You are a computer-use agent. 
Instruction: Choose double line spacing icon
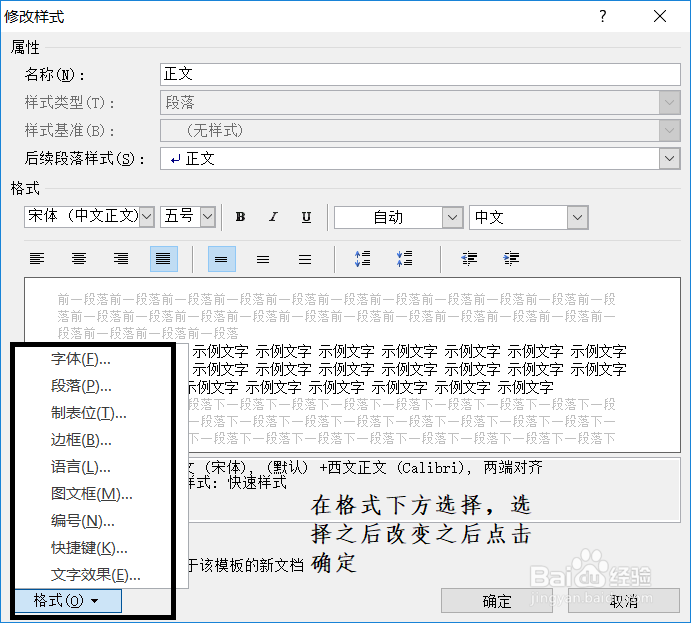[305, 259]
